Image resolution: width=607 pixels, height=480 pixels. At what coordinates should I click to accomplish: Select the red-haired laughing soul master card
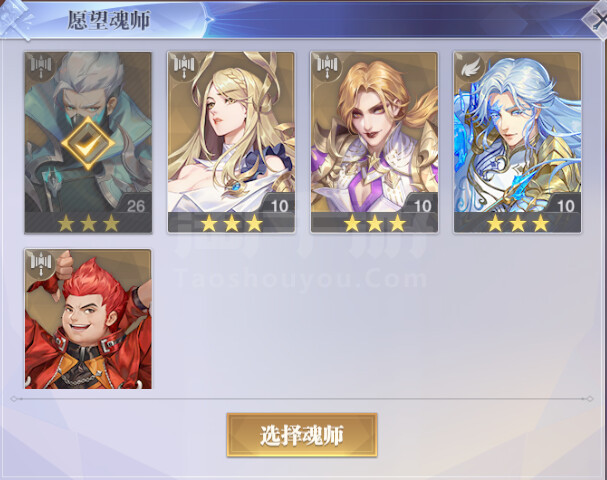click(x=88, y=319)
